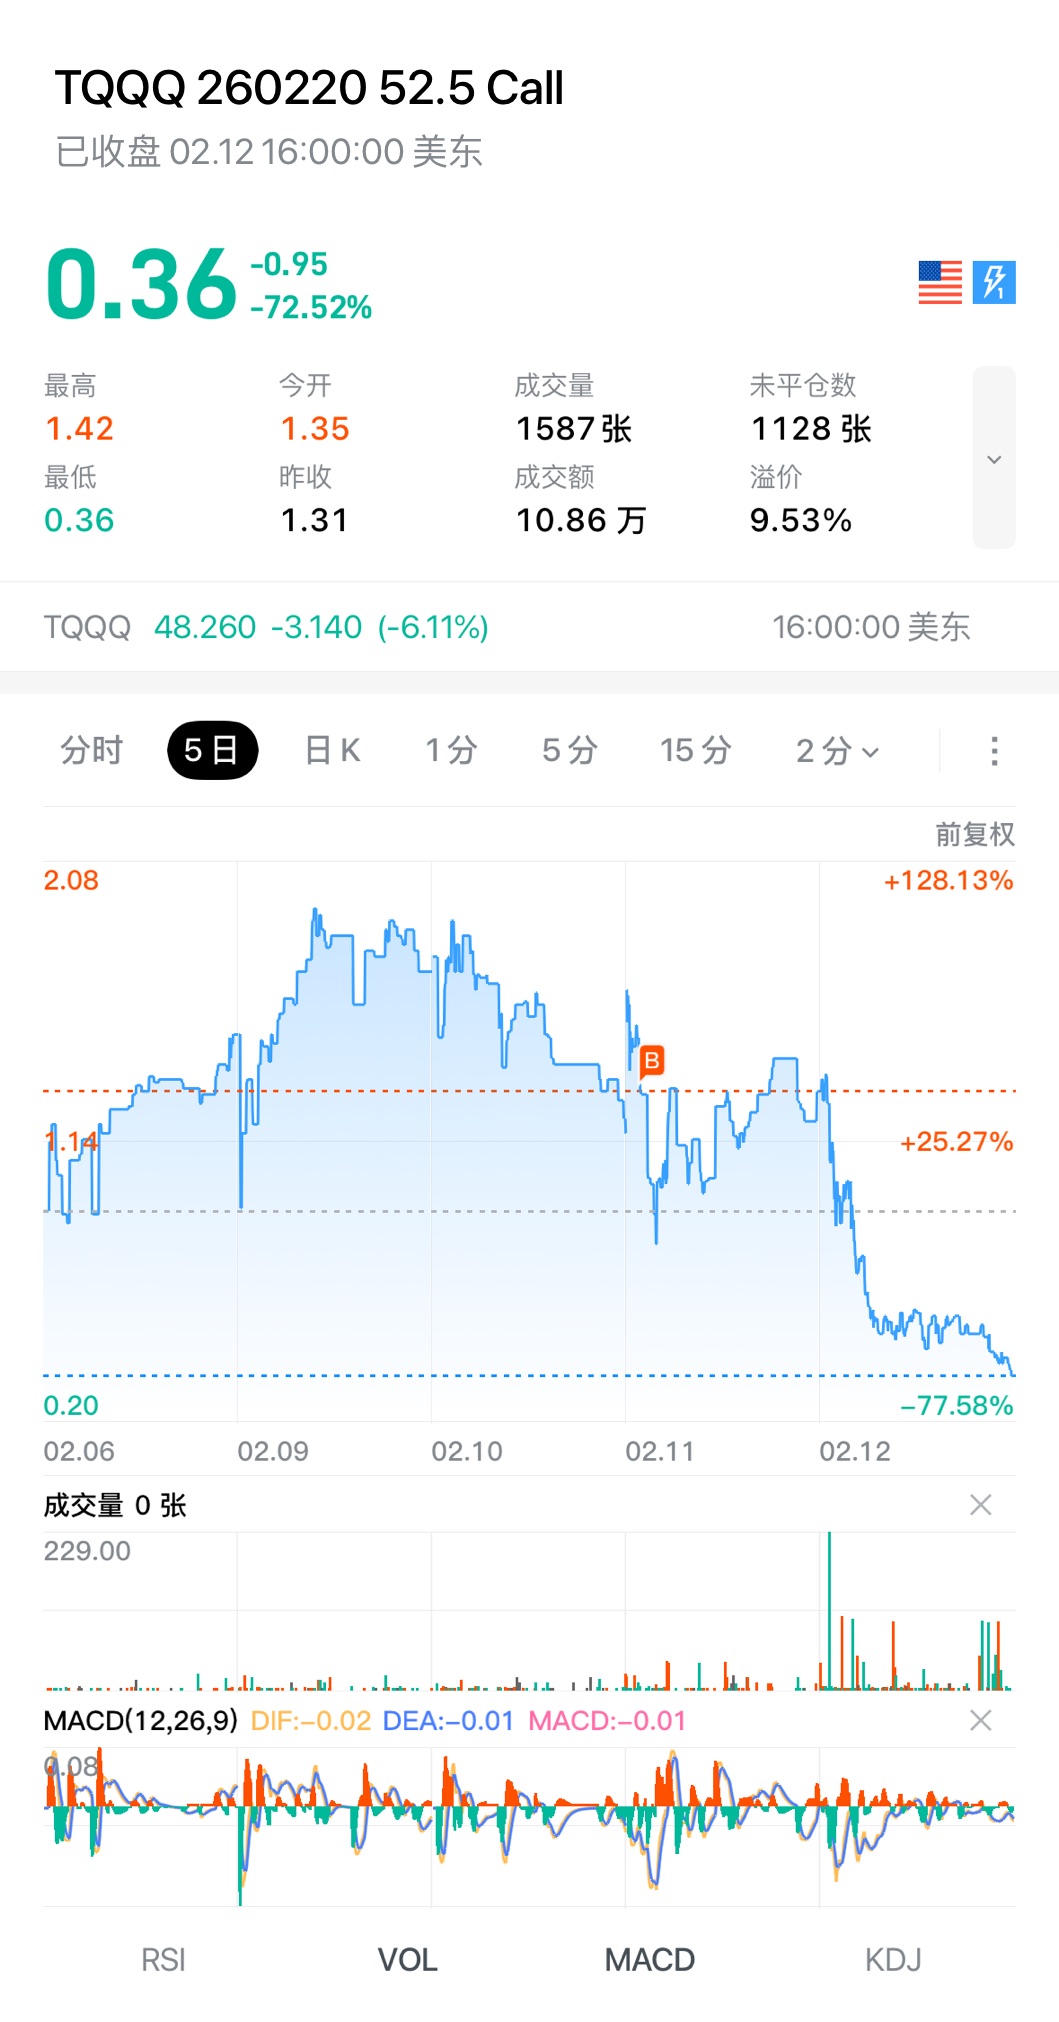Image resolution: width=1059 pixels, height=2022 pixels.
Task: Toggle the MACD indicator at bottom
Action: [650, 1959]
